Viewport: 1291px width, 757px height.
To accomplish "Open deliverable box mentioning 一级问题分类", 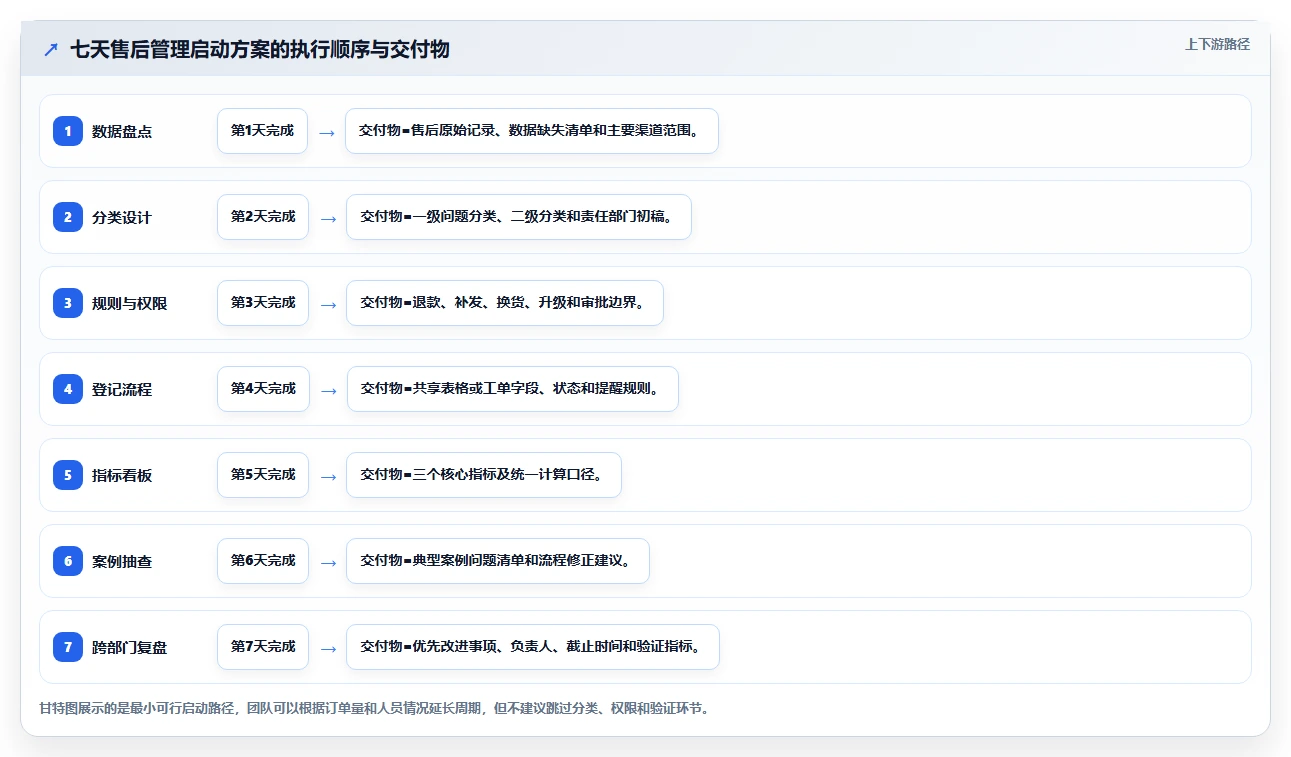I will pos(519,217).
